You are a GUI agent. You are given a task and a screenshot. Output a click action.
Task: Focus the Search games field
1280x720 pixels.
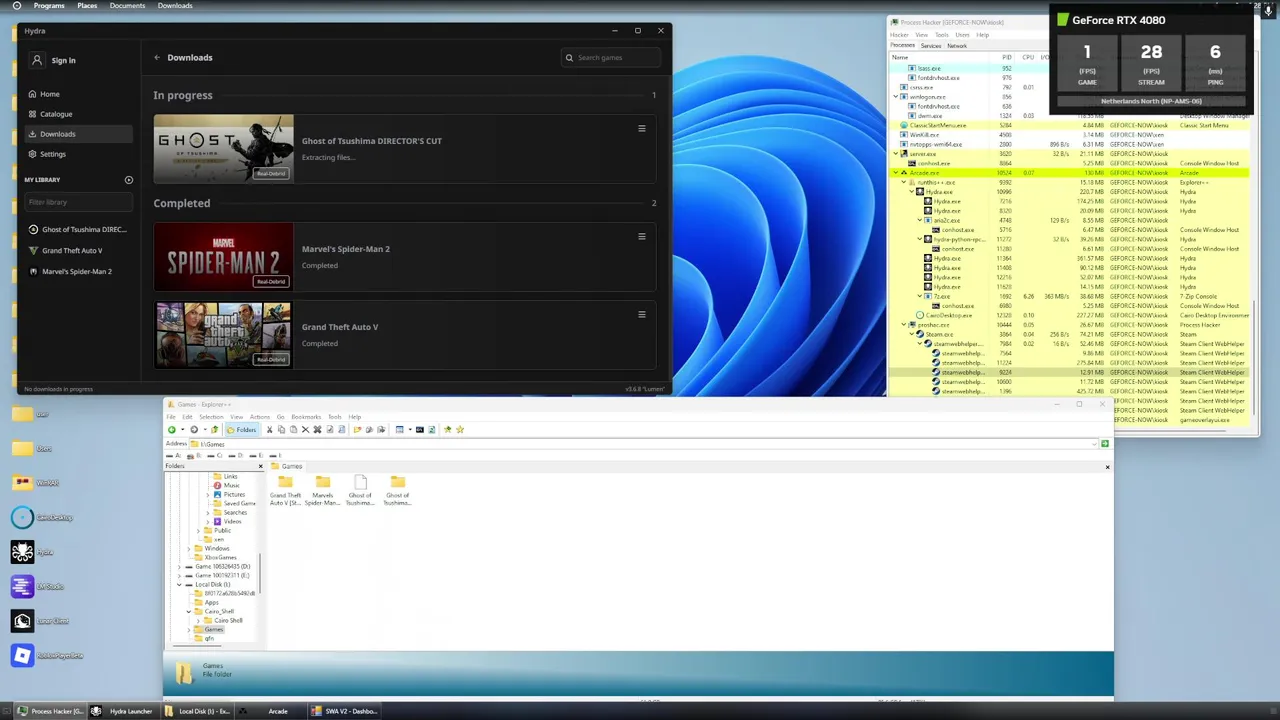pyautogui.click(x=611, y=57)
